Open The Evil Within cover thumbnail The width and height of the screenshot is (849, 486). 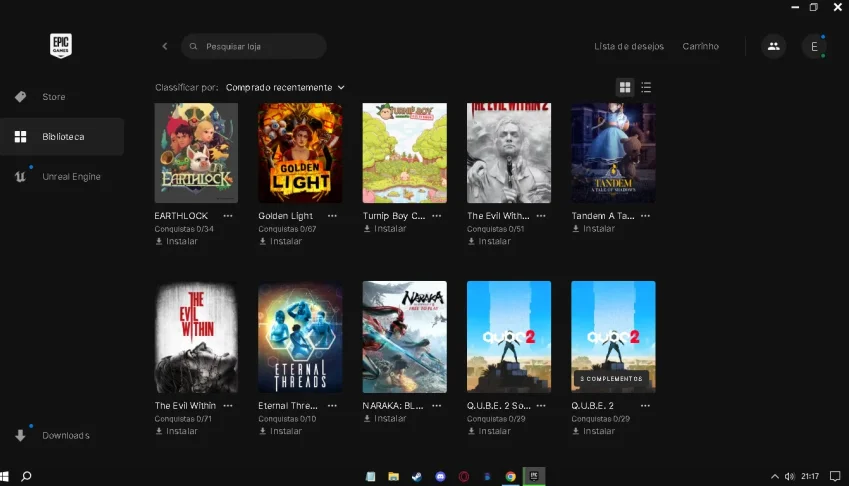[196, 337]
